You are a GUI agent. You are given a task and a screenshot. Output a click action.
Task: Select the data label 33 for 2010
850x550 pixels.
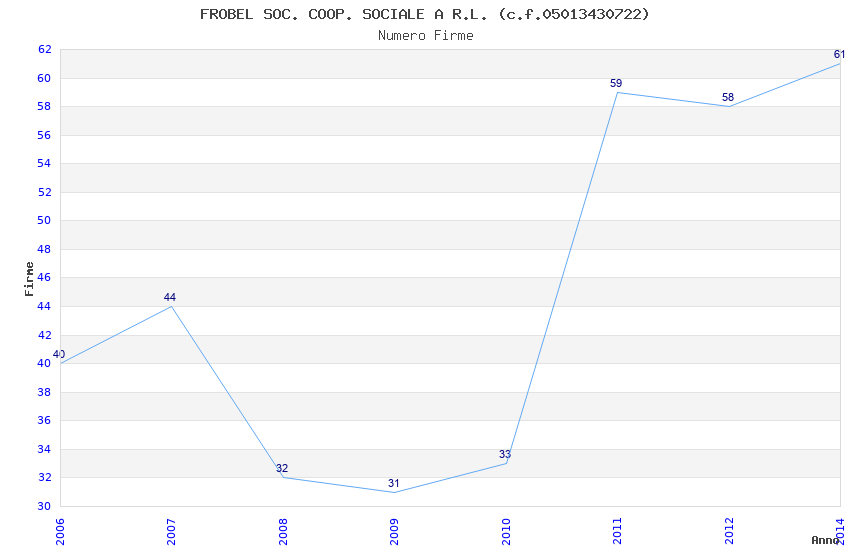click(x=505, y=454)
